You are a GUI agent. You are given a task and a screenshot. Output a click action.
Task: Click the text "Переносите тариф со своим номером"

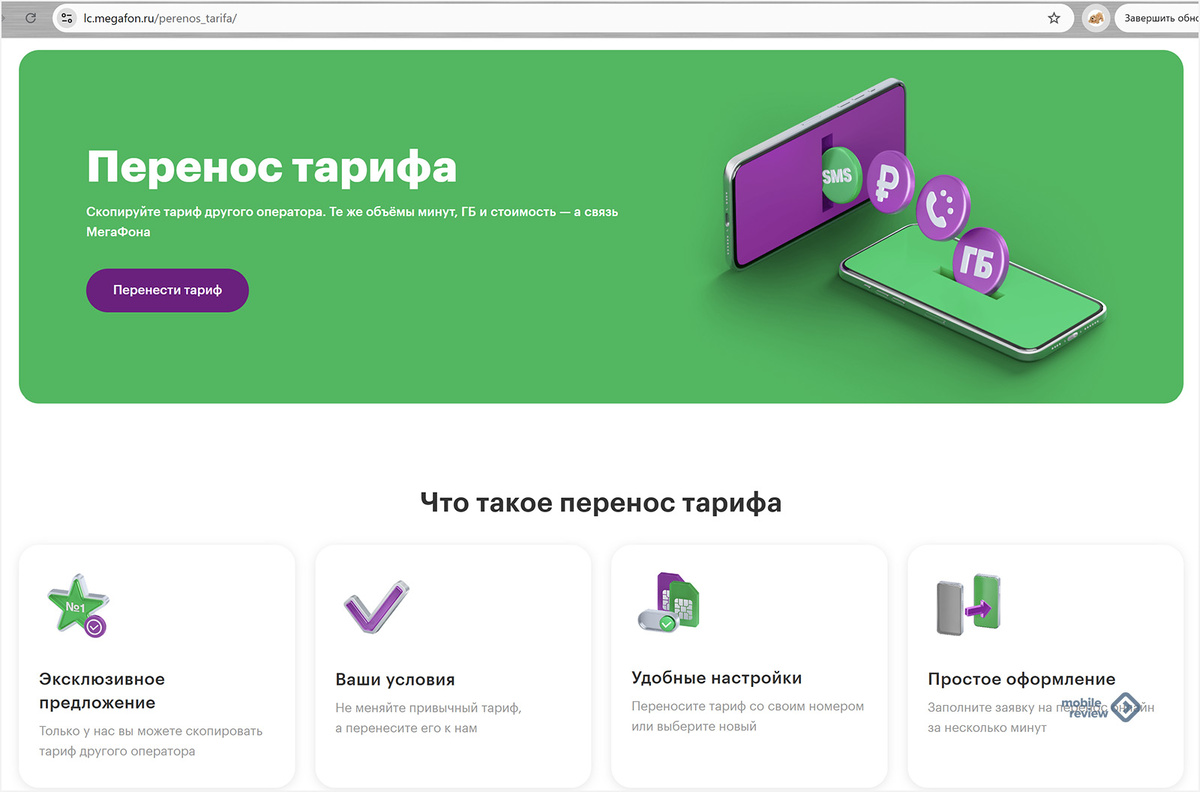tap(748, 706)
